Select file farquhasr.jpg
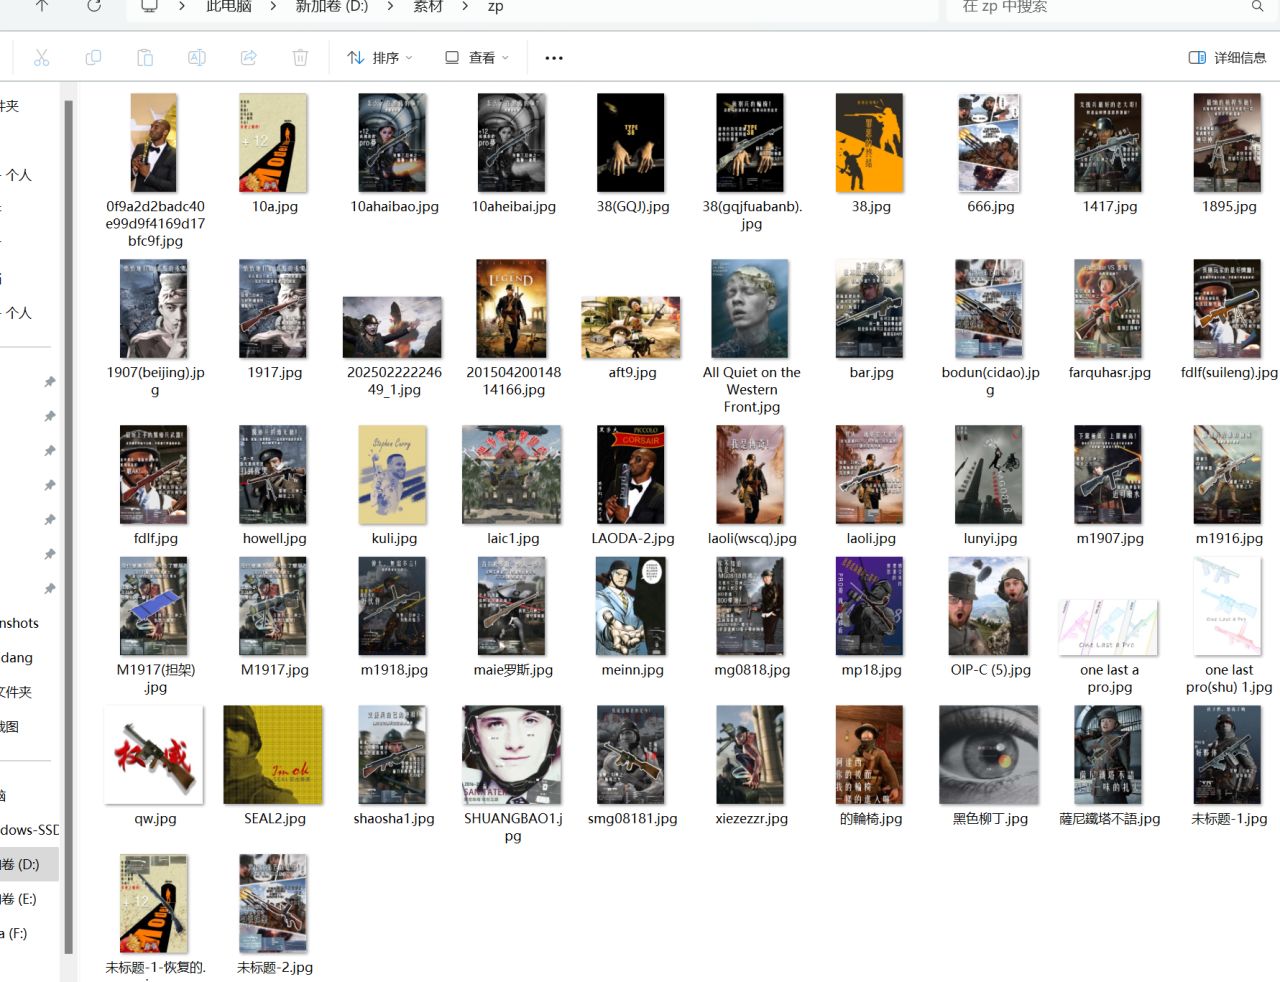The image size is (1280, 982). point(1109,320)
